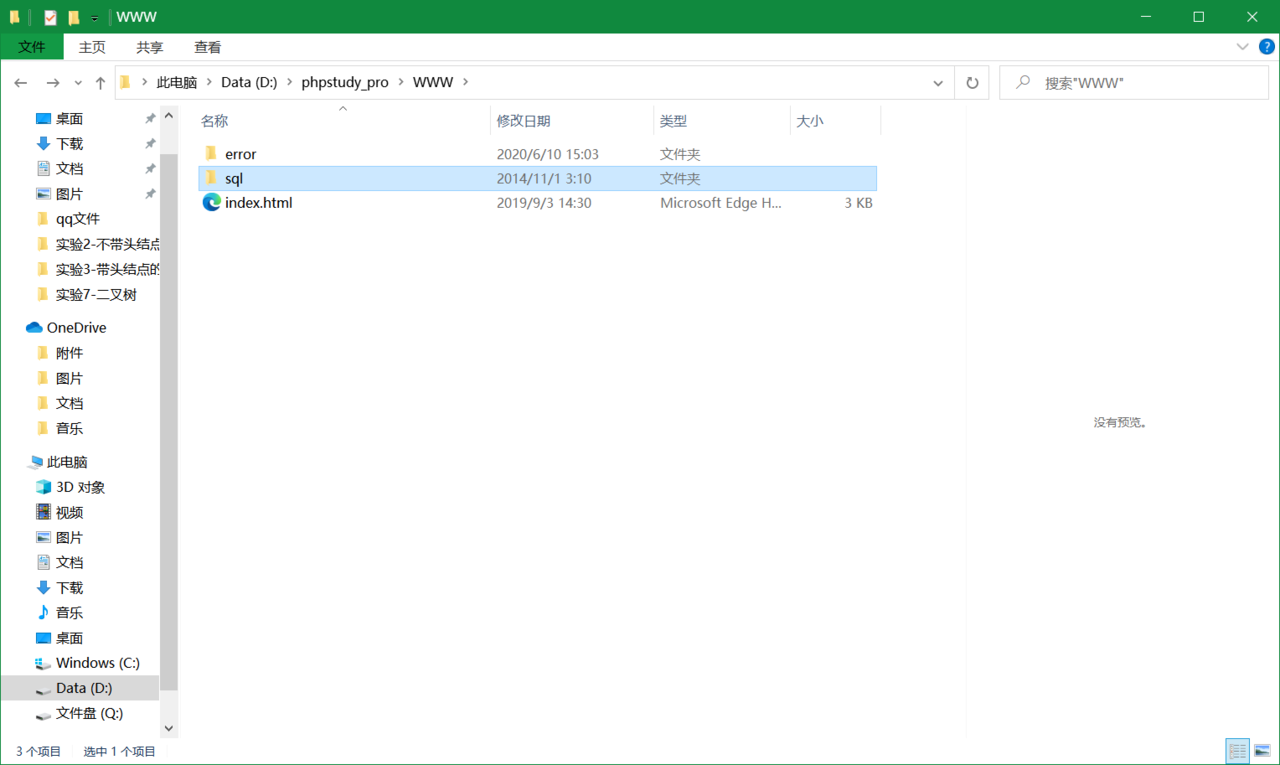The height and width of the screenshot is (765, 1280).
Task: Select OneDrive in the navigation pane
Action: point(76,328)
